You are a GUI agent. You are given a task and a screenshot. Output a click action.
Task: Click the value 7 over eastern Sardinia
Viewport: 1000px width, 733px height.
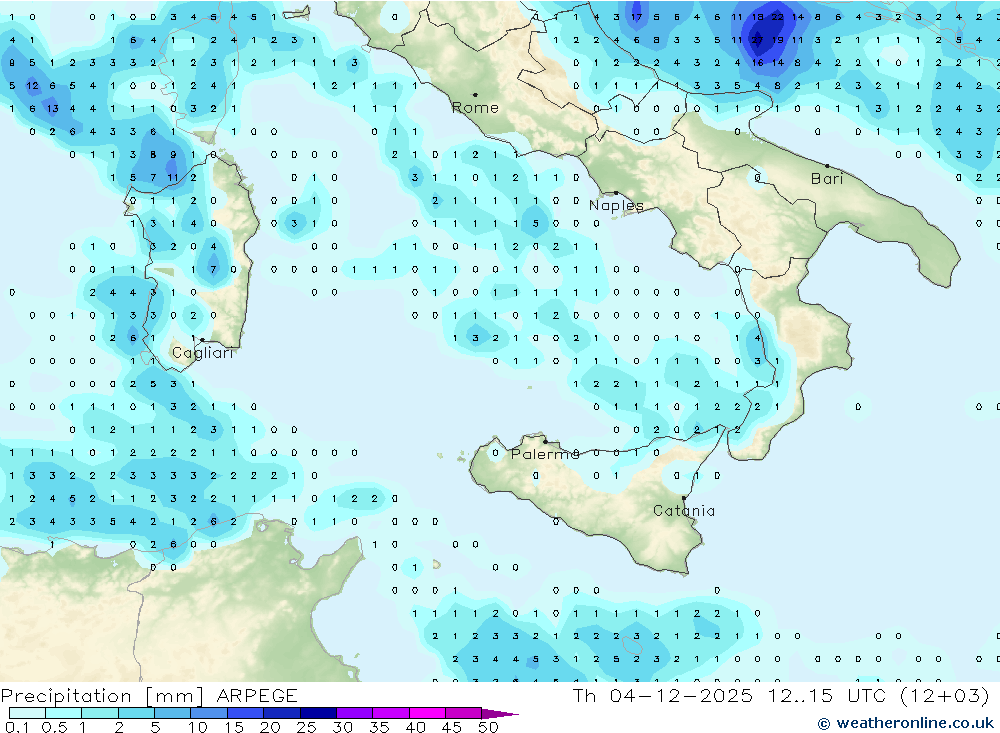click(214, 269)
